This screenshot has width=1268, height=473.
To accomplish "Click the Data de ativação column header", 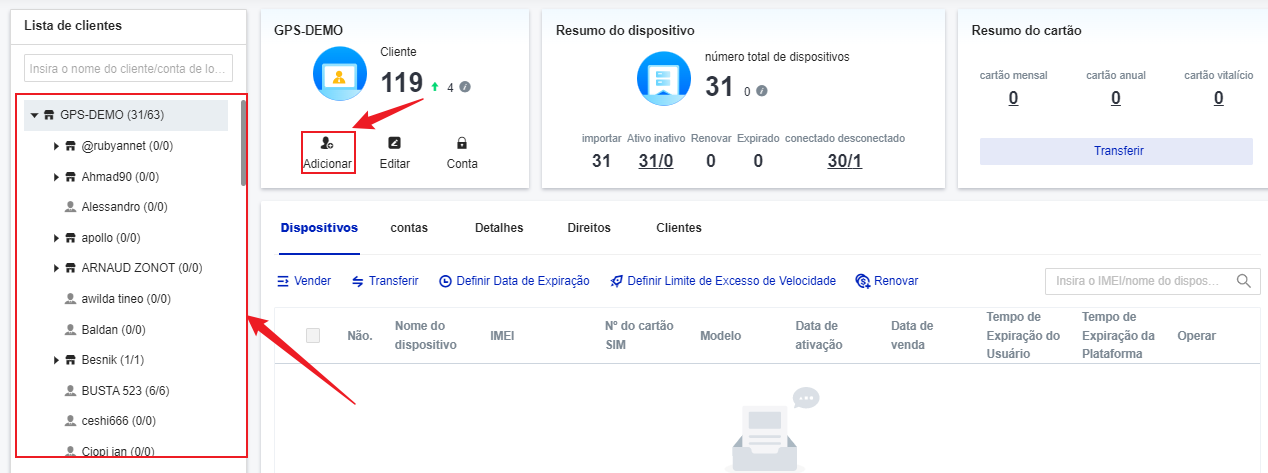I will pyautogui.click(x=819, y=336).
